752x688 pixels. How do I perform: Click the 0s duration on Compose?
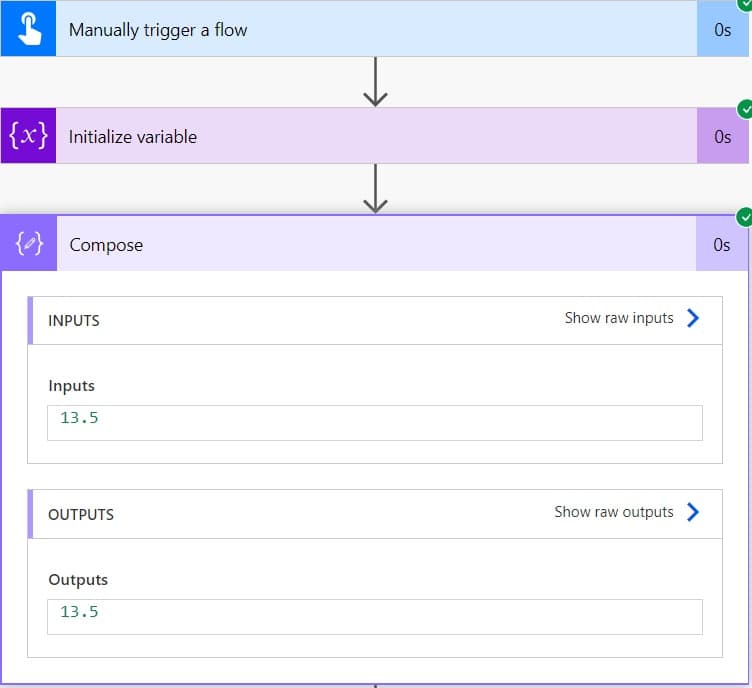point(721,245)
